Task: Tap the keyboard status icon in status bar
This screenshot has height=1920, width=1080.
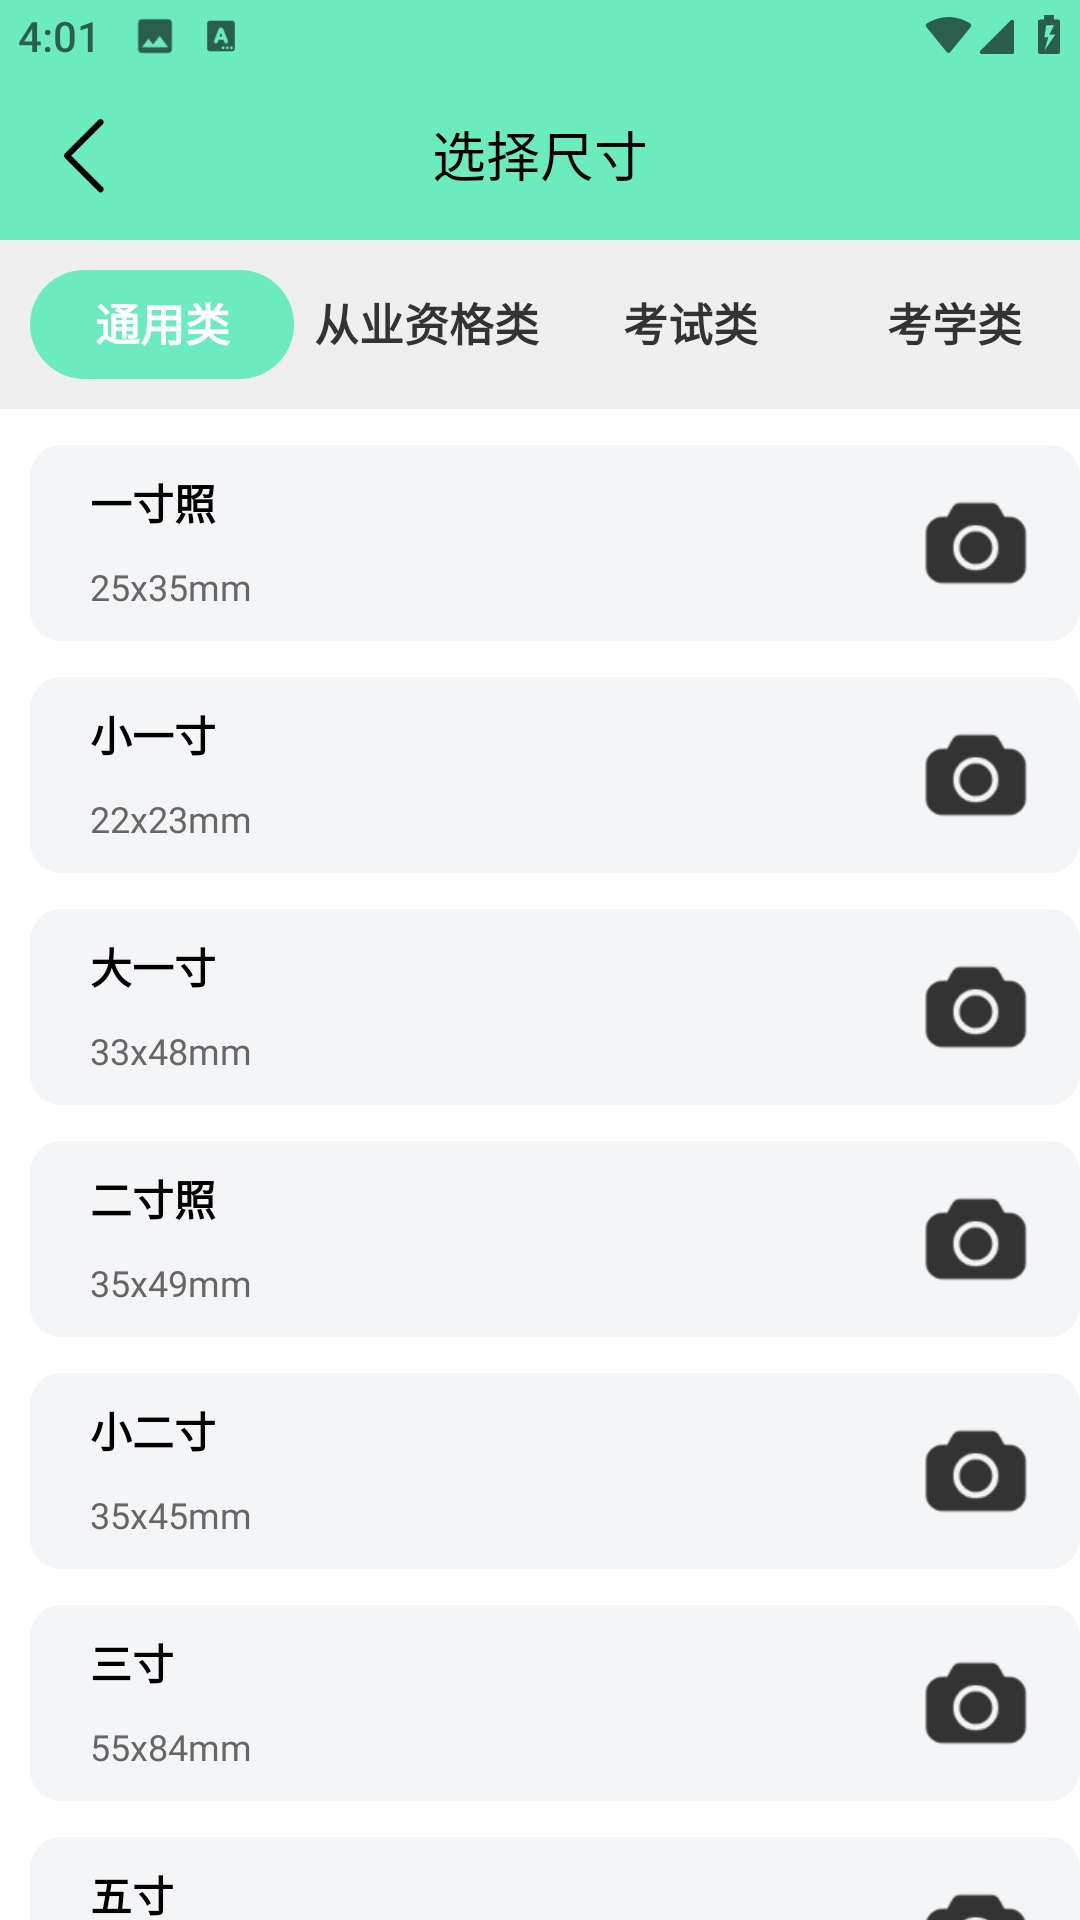Action: pos(221,37)
